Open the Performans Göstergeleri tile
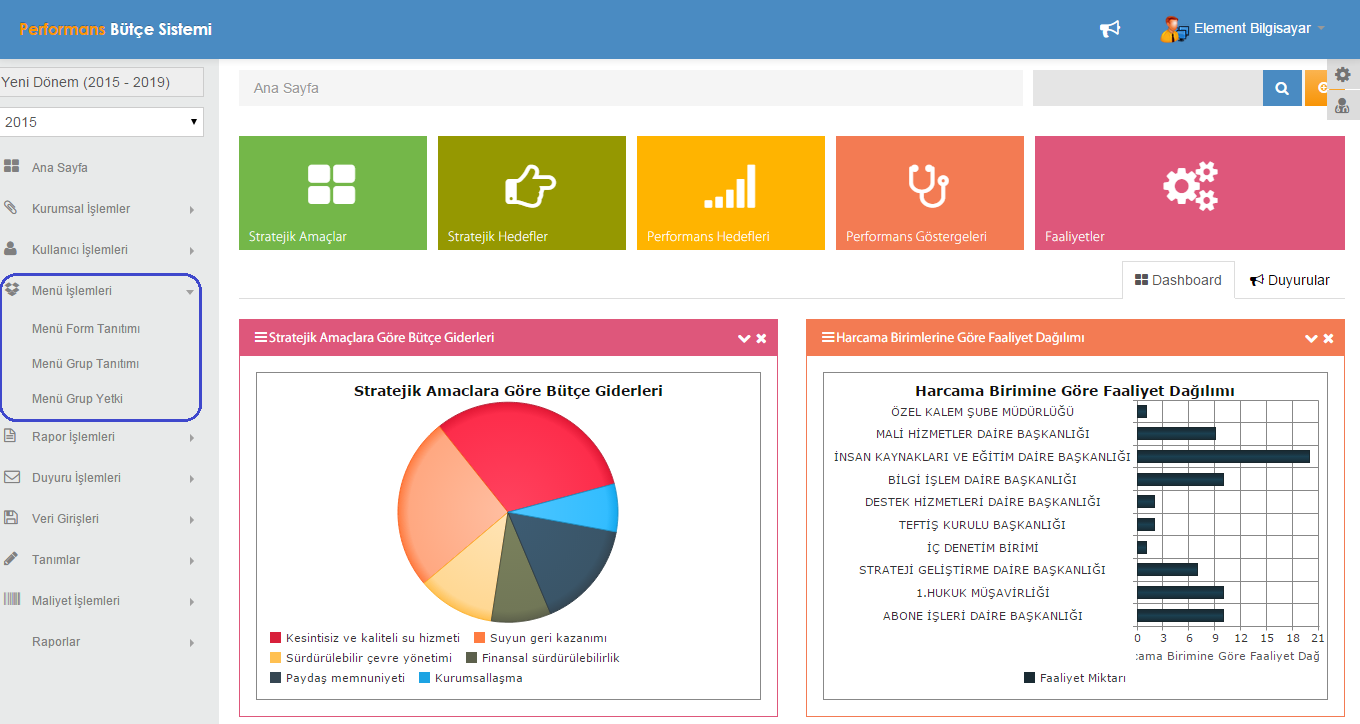1360x724 pixels. coord(930,193)
